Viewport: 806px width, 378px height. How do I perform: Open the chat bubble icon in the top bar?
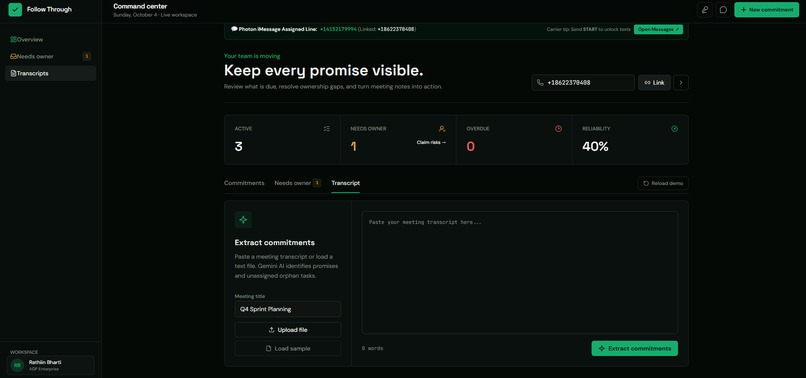tap(723, 10)
